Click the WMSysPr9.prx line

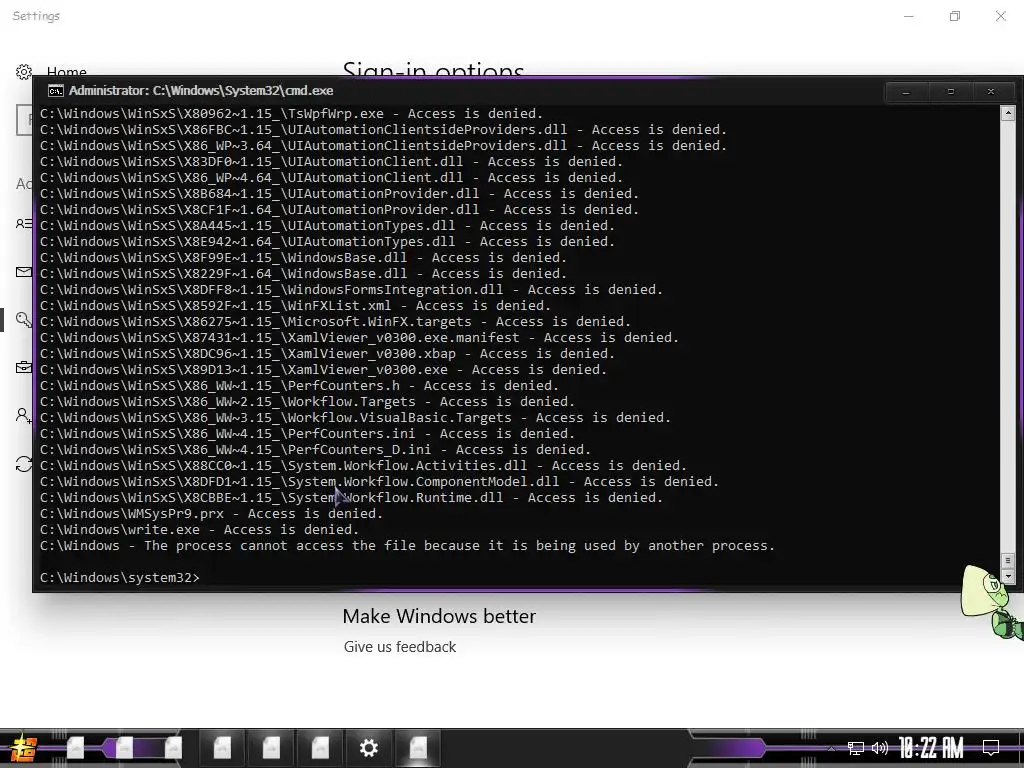click(x=212, y=513)
